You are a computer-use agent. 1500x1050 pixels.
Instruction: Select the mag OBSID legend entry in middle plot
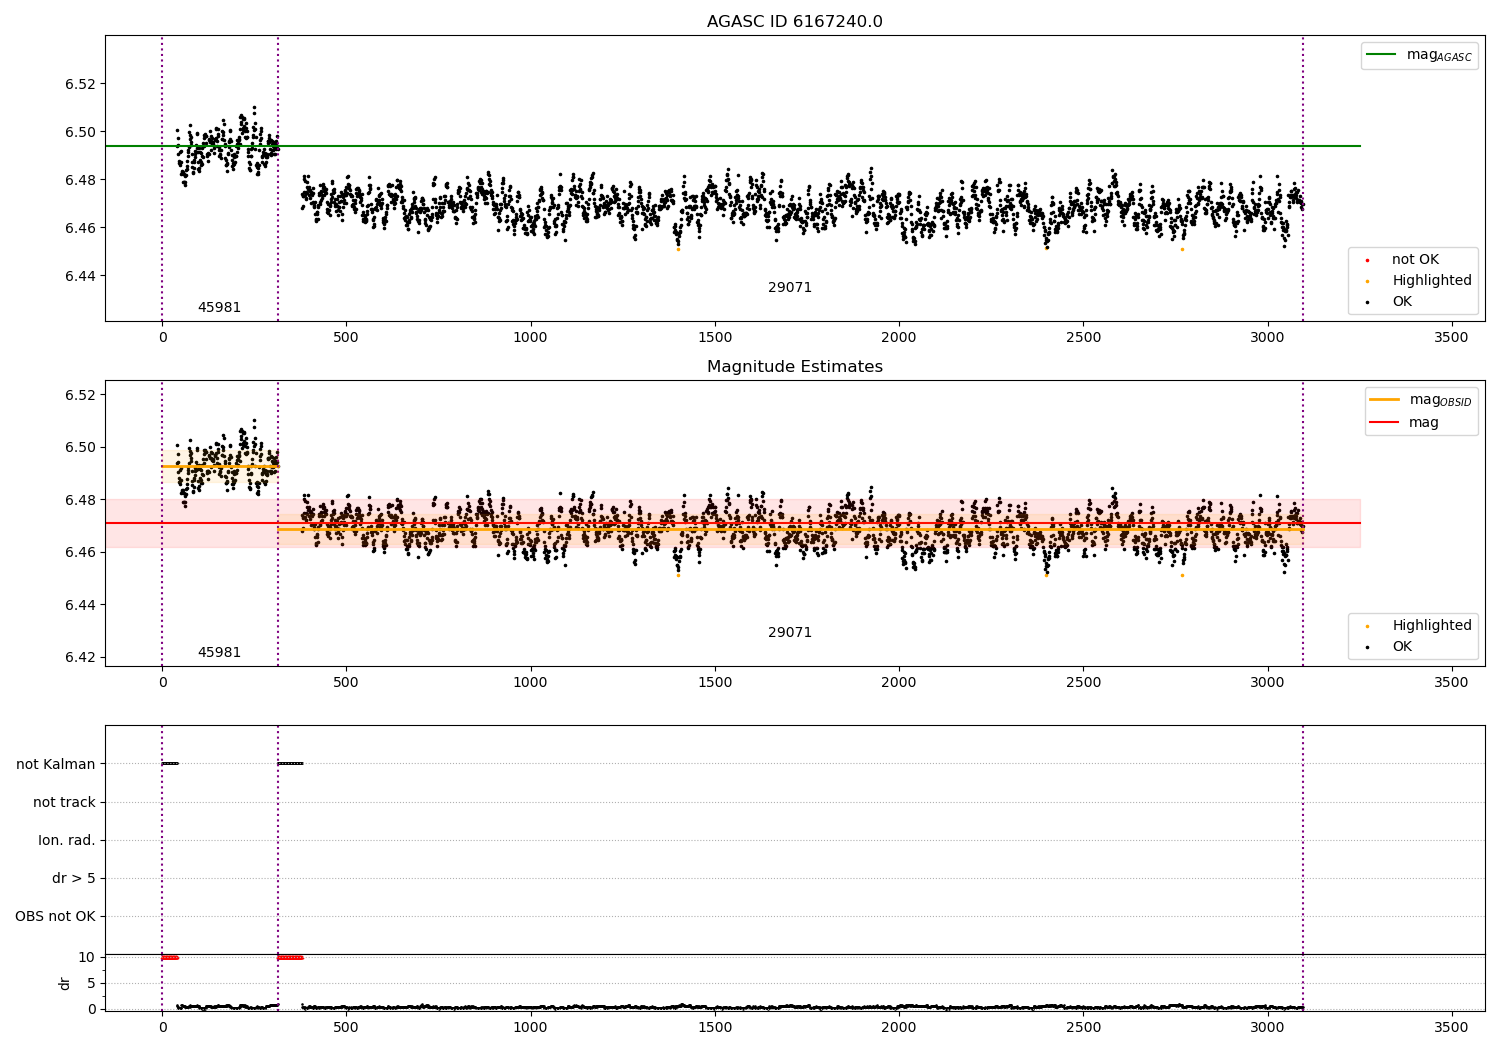click(1421, 400)
